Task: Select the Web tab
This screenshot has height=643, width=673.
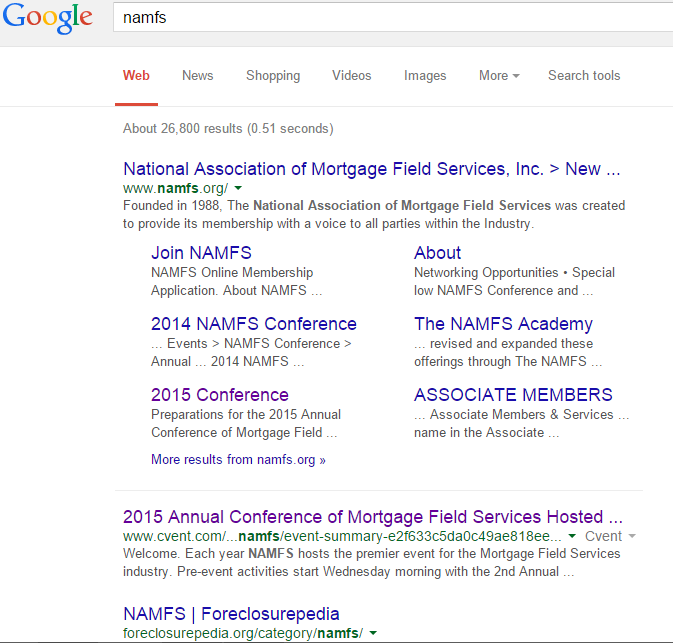Action: tap(136, 76)
